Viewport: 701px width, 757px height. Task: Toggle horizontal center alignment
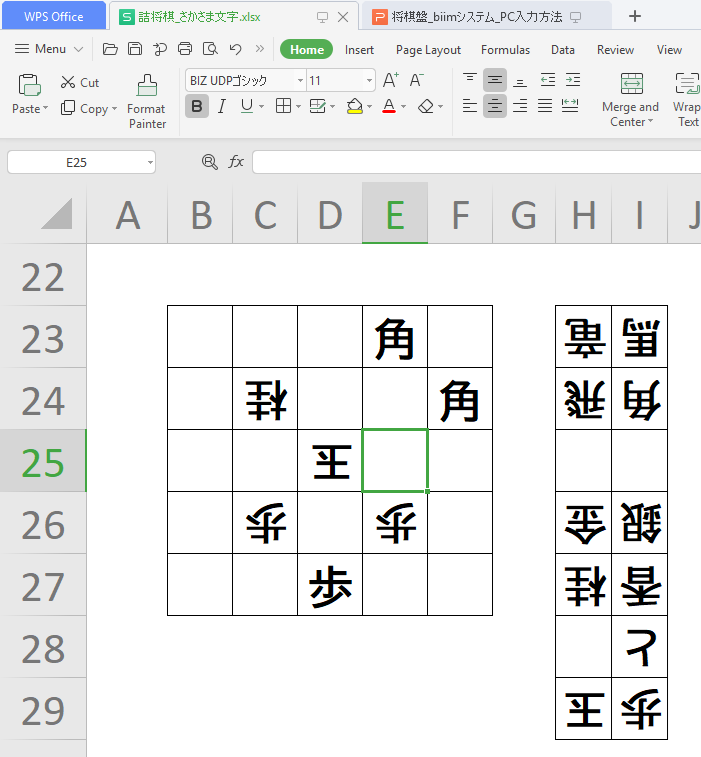495,106
